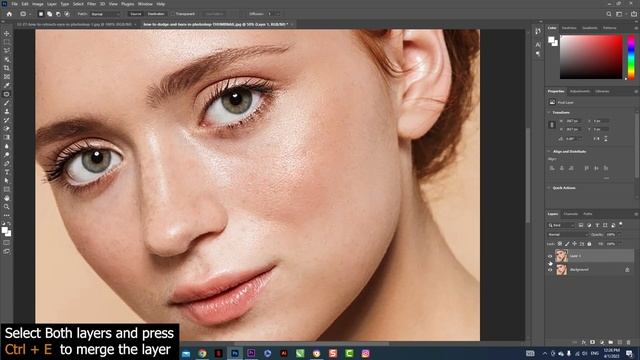Select the Zoom tool in toolbar
This screenshot has height=360, width=640.
coord(7,207)
